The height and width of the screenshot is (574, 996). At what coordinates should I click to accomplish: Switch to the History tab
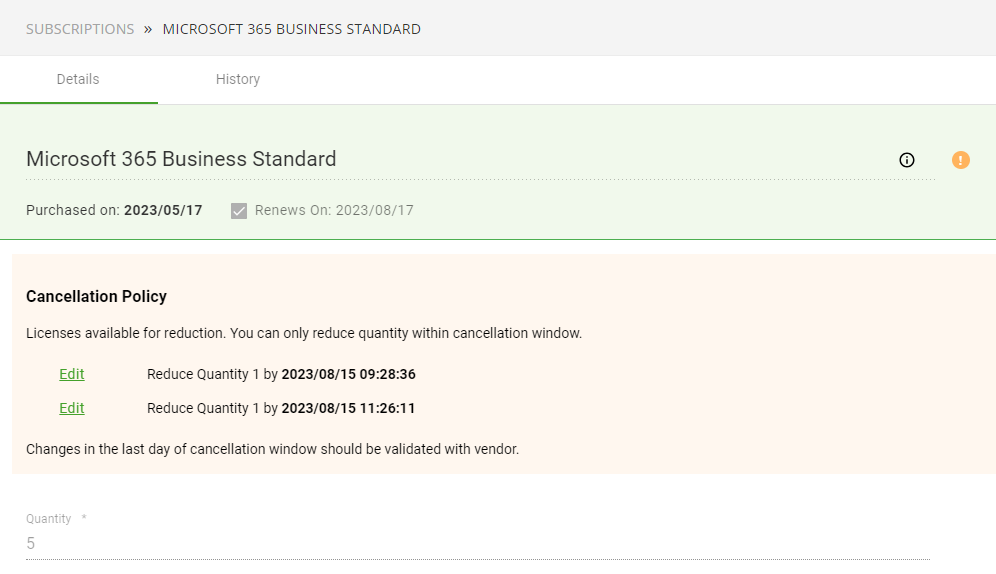[238, 79]
